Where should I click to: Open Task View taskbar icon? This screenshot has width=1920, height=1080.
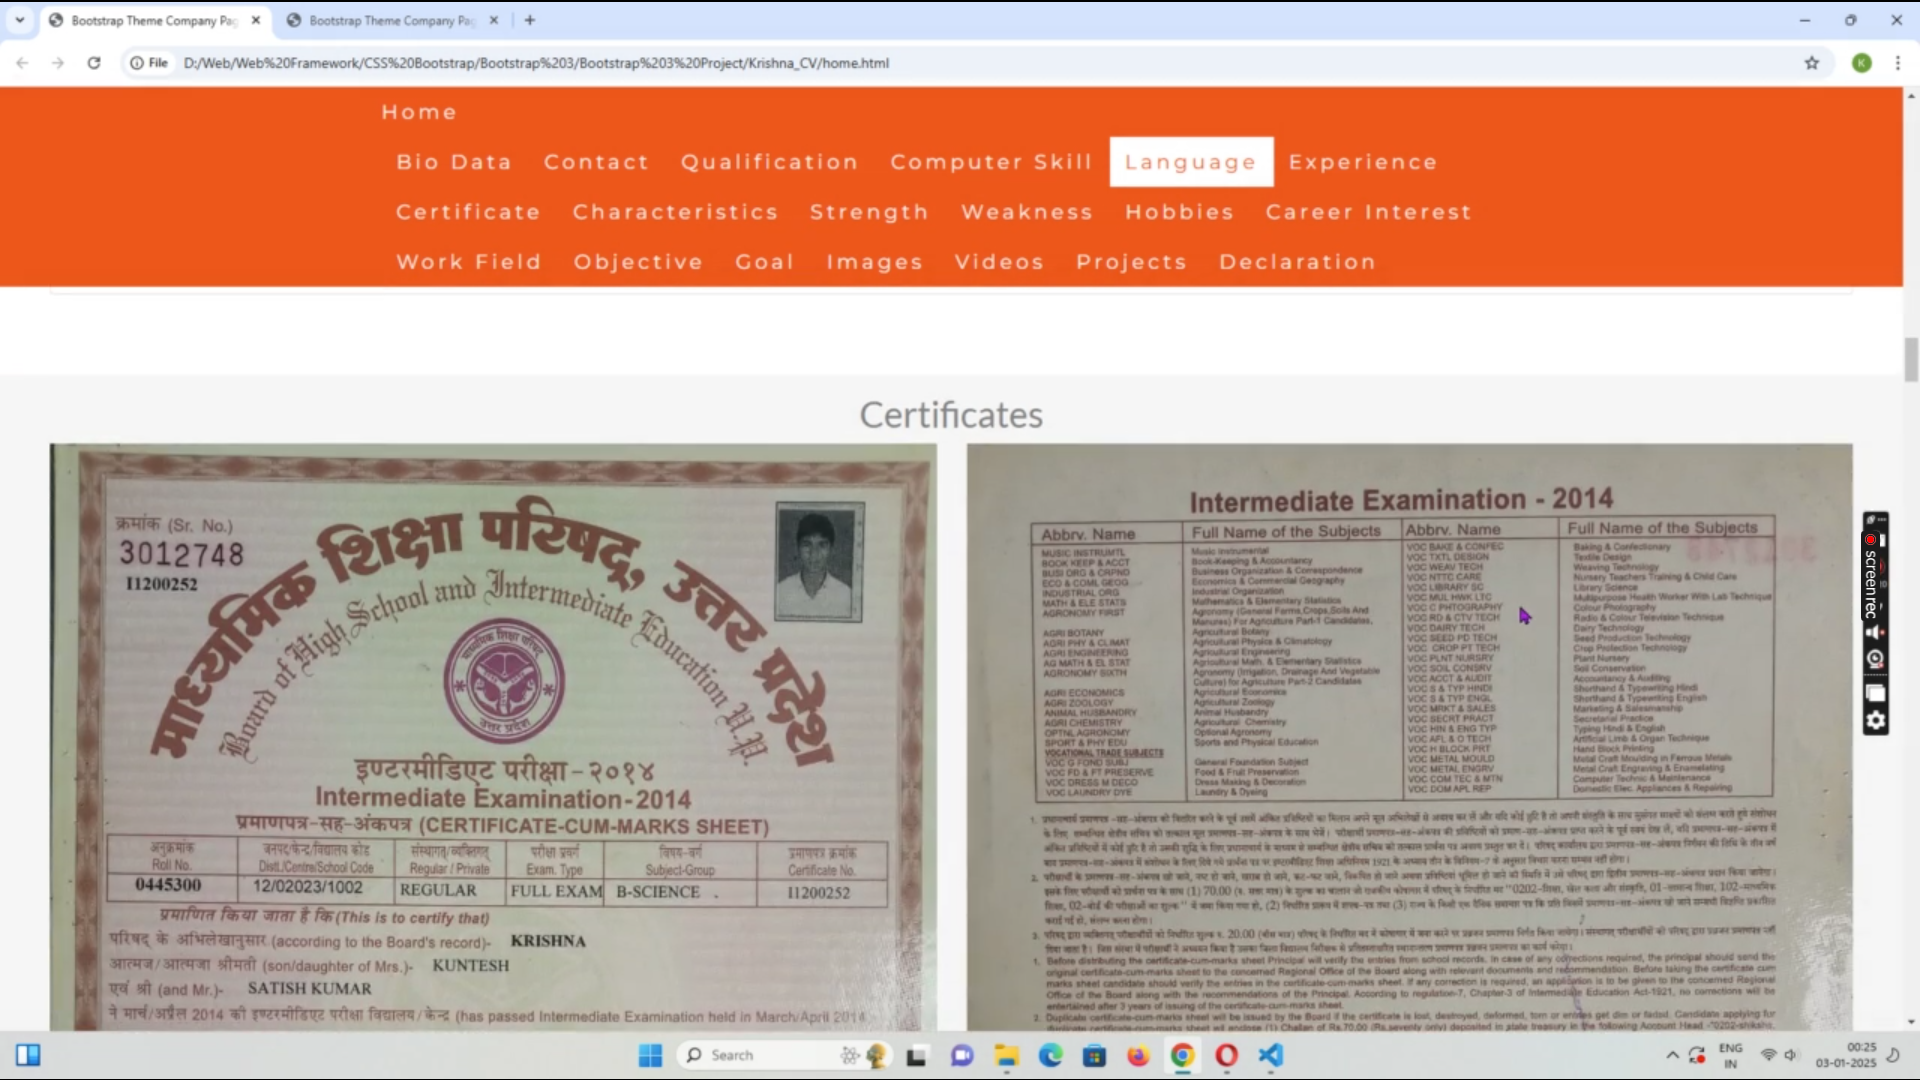pos(916,1055)
